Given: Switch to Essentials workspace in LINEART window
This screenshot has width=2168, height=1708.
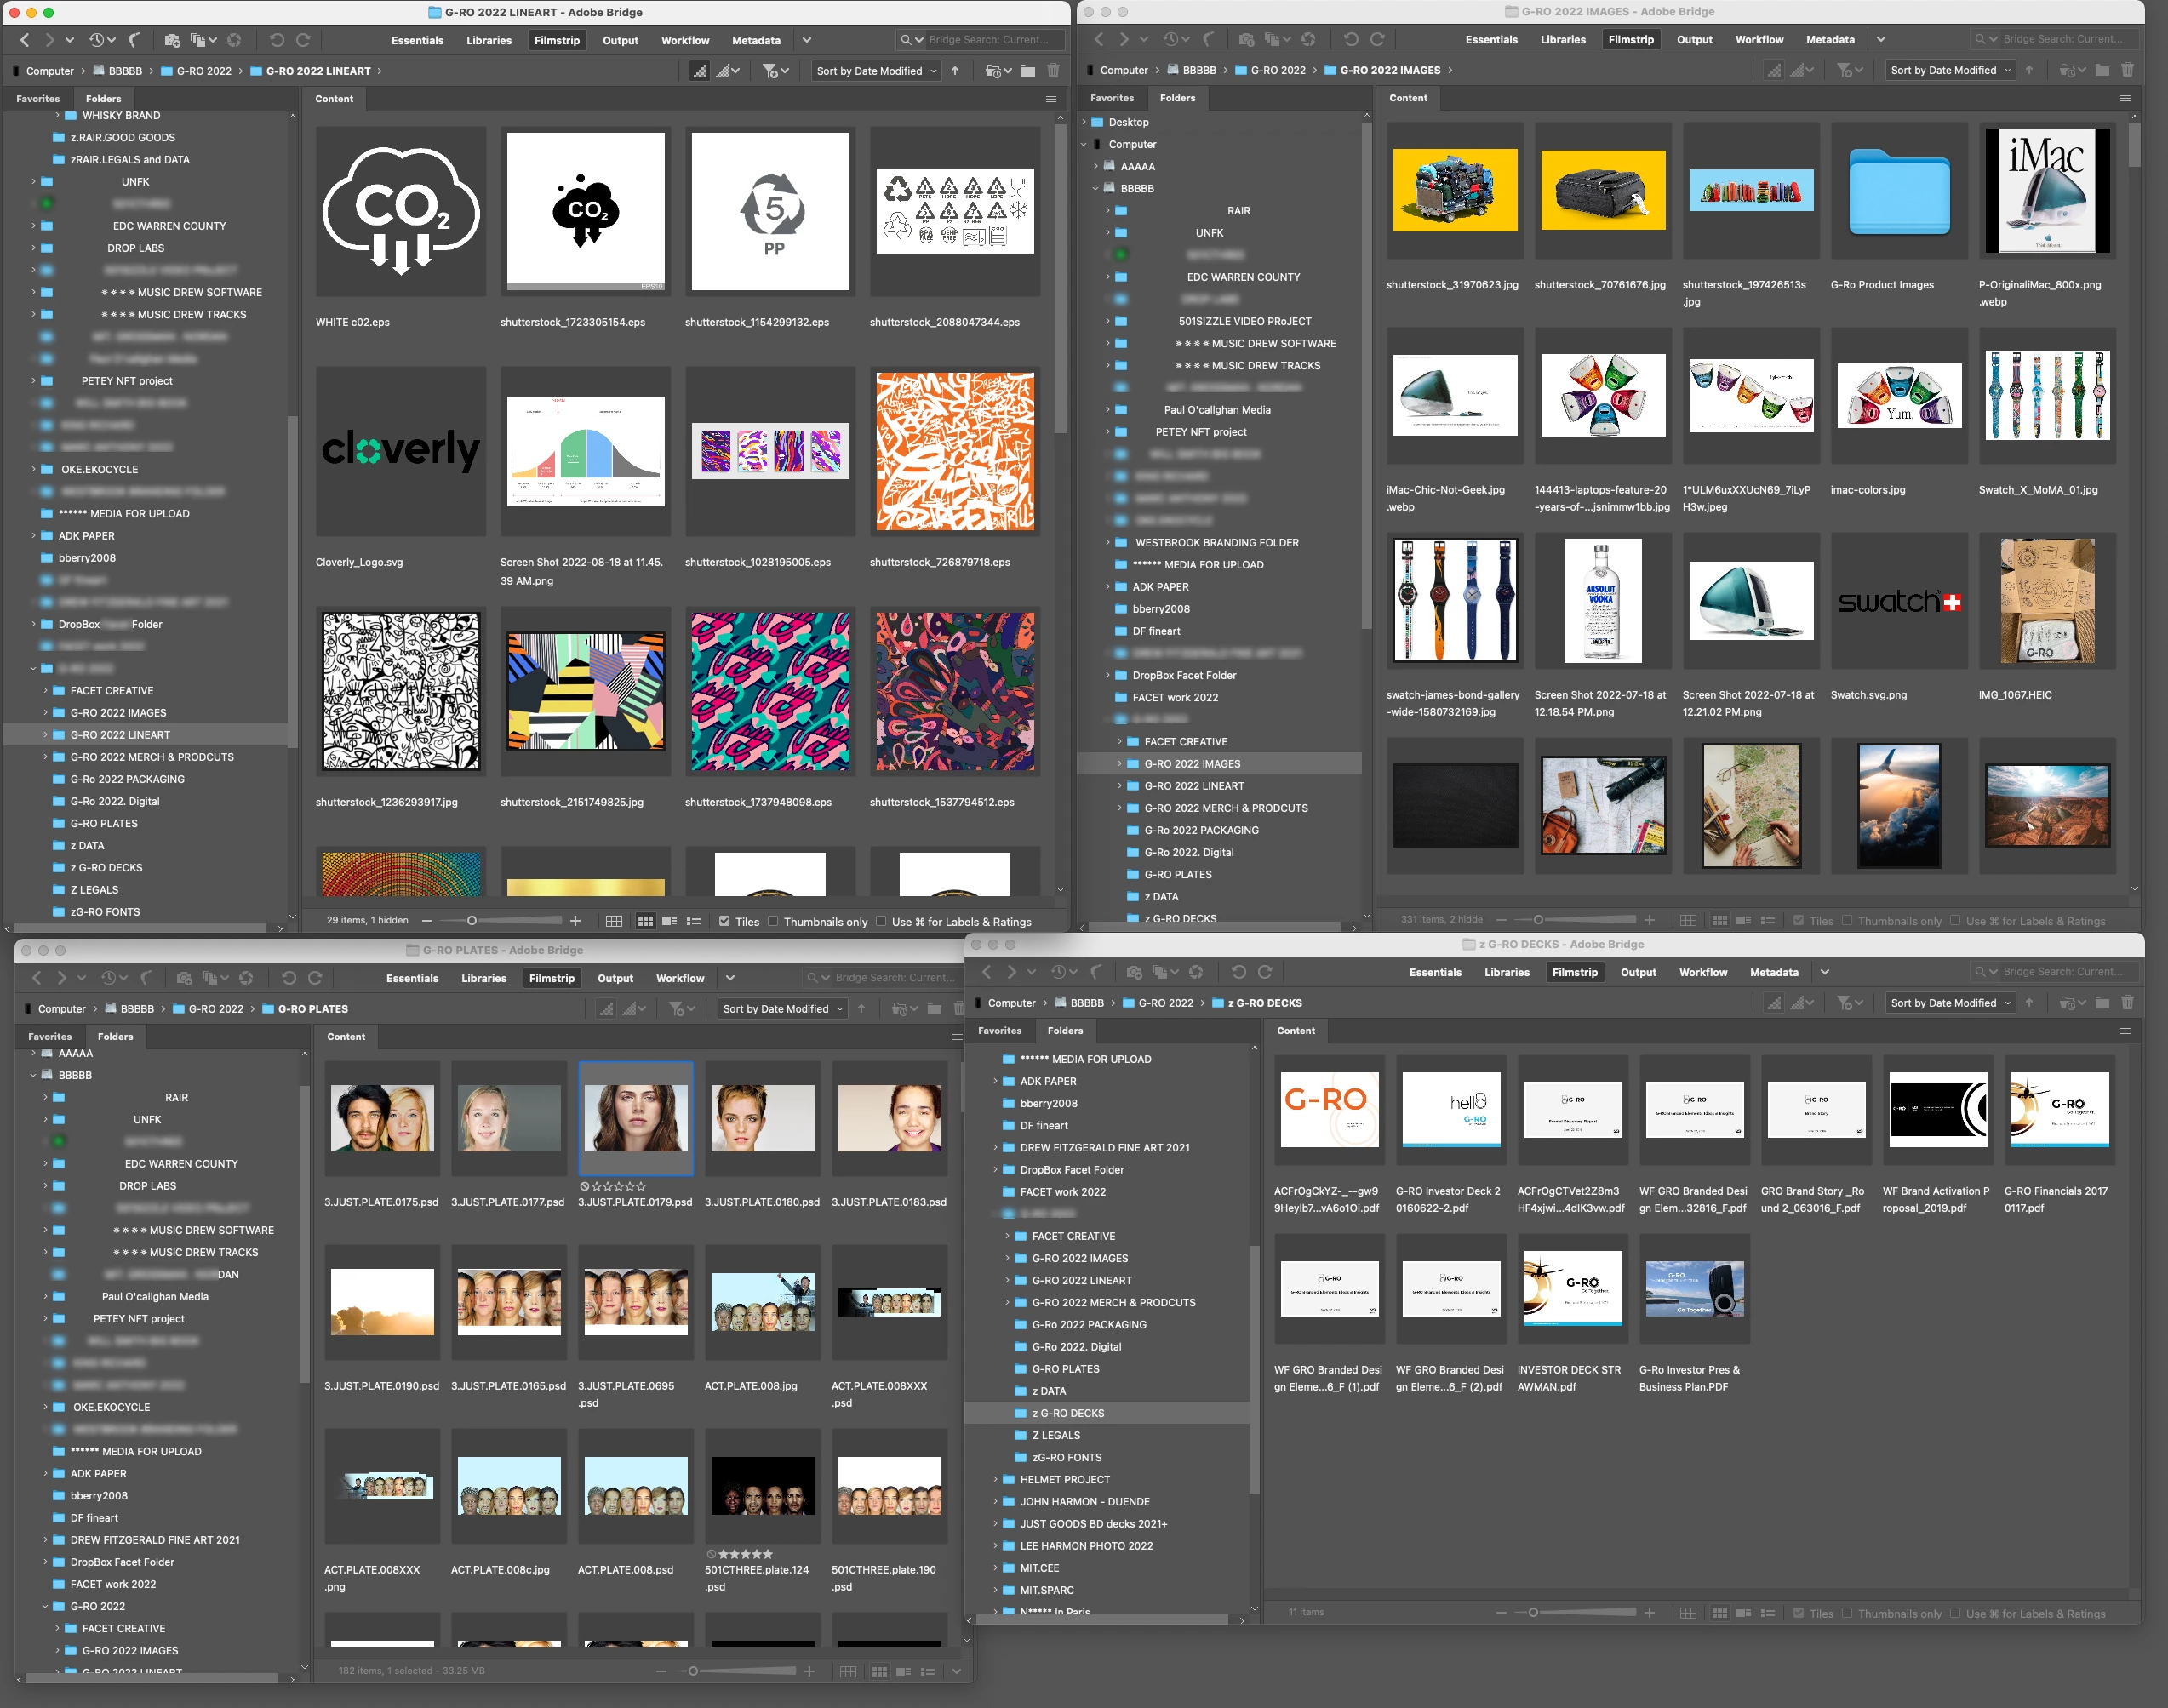Looking at the screenshot, I should pos(417,40).
